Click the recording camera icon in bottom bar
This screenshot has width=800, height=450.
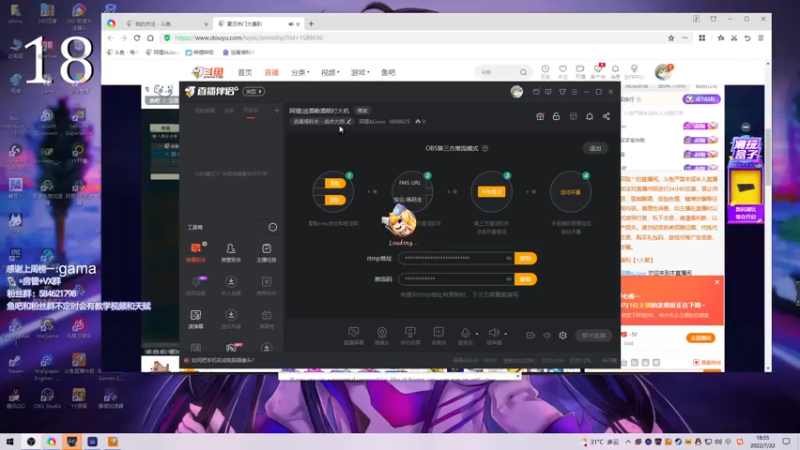coord(531,335)
